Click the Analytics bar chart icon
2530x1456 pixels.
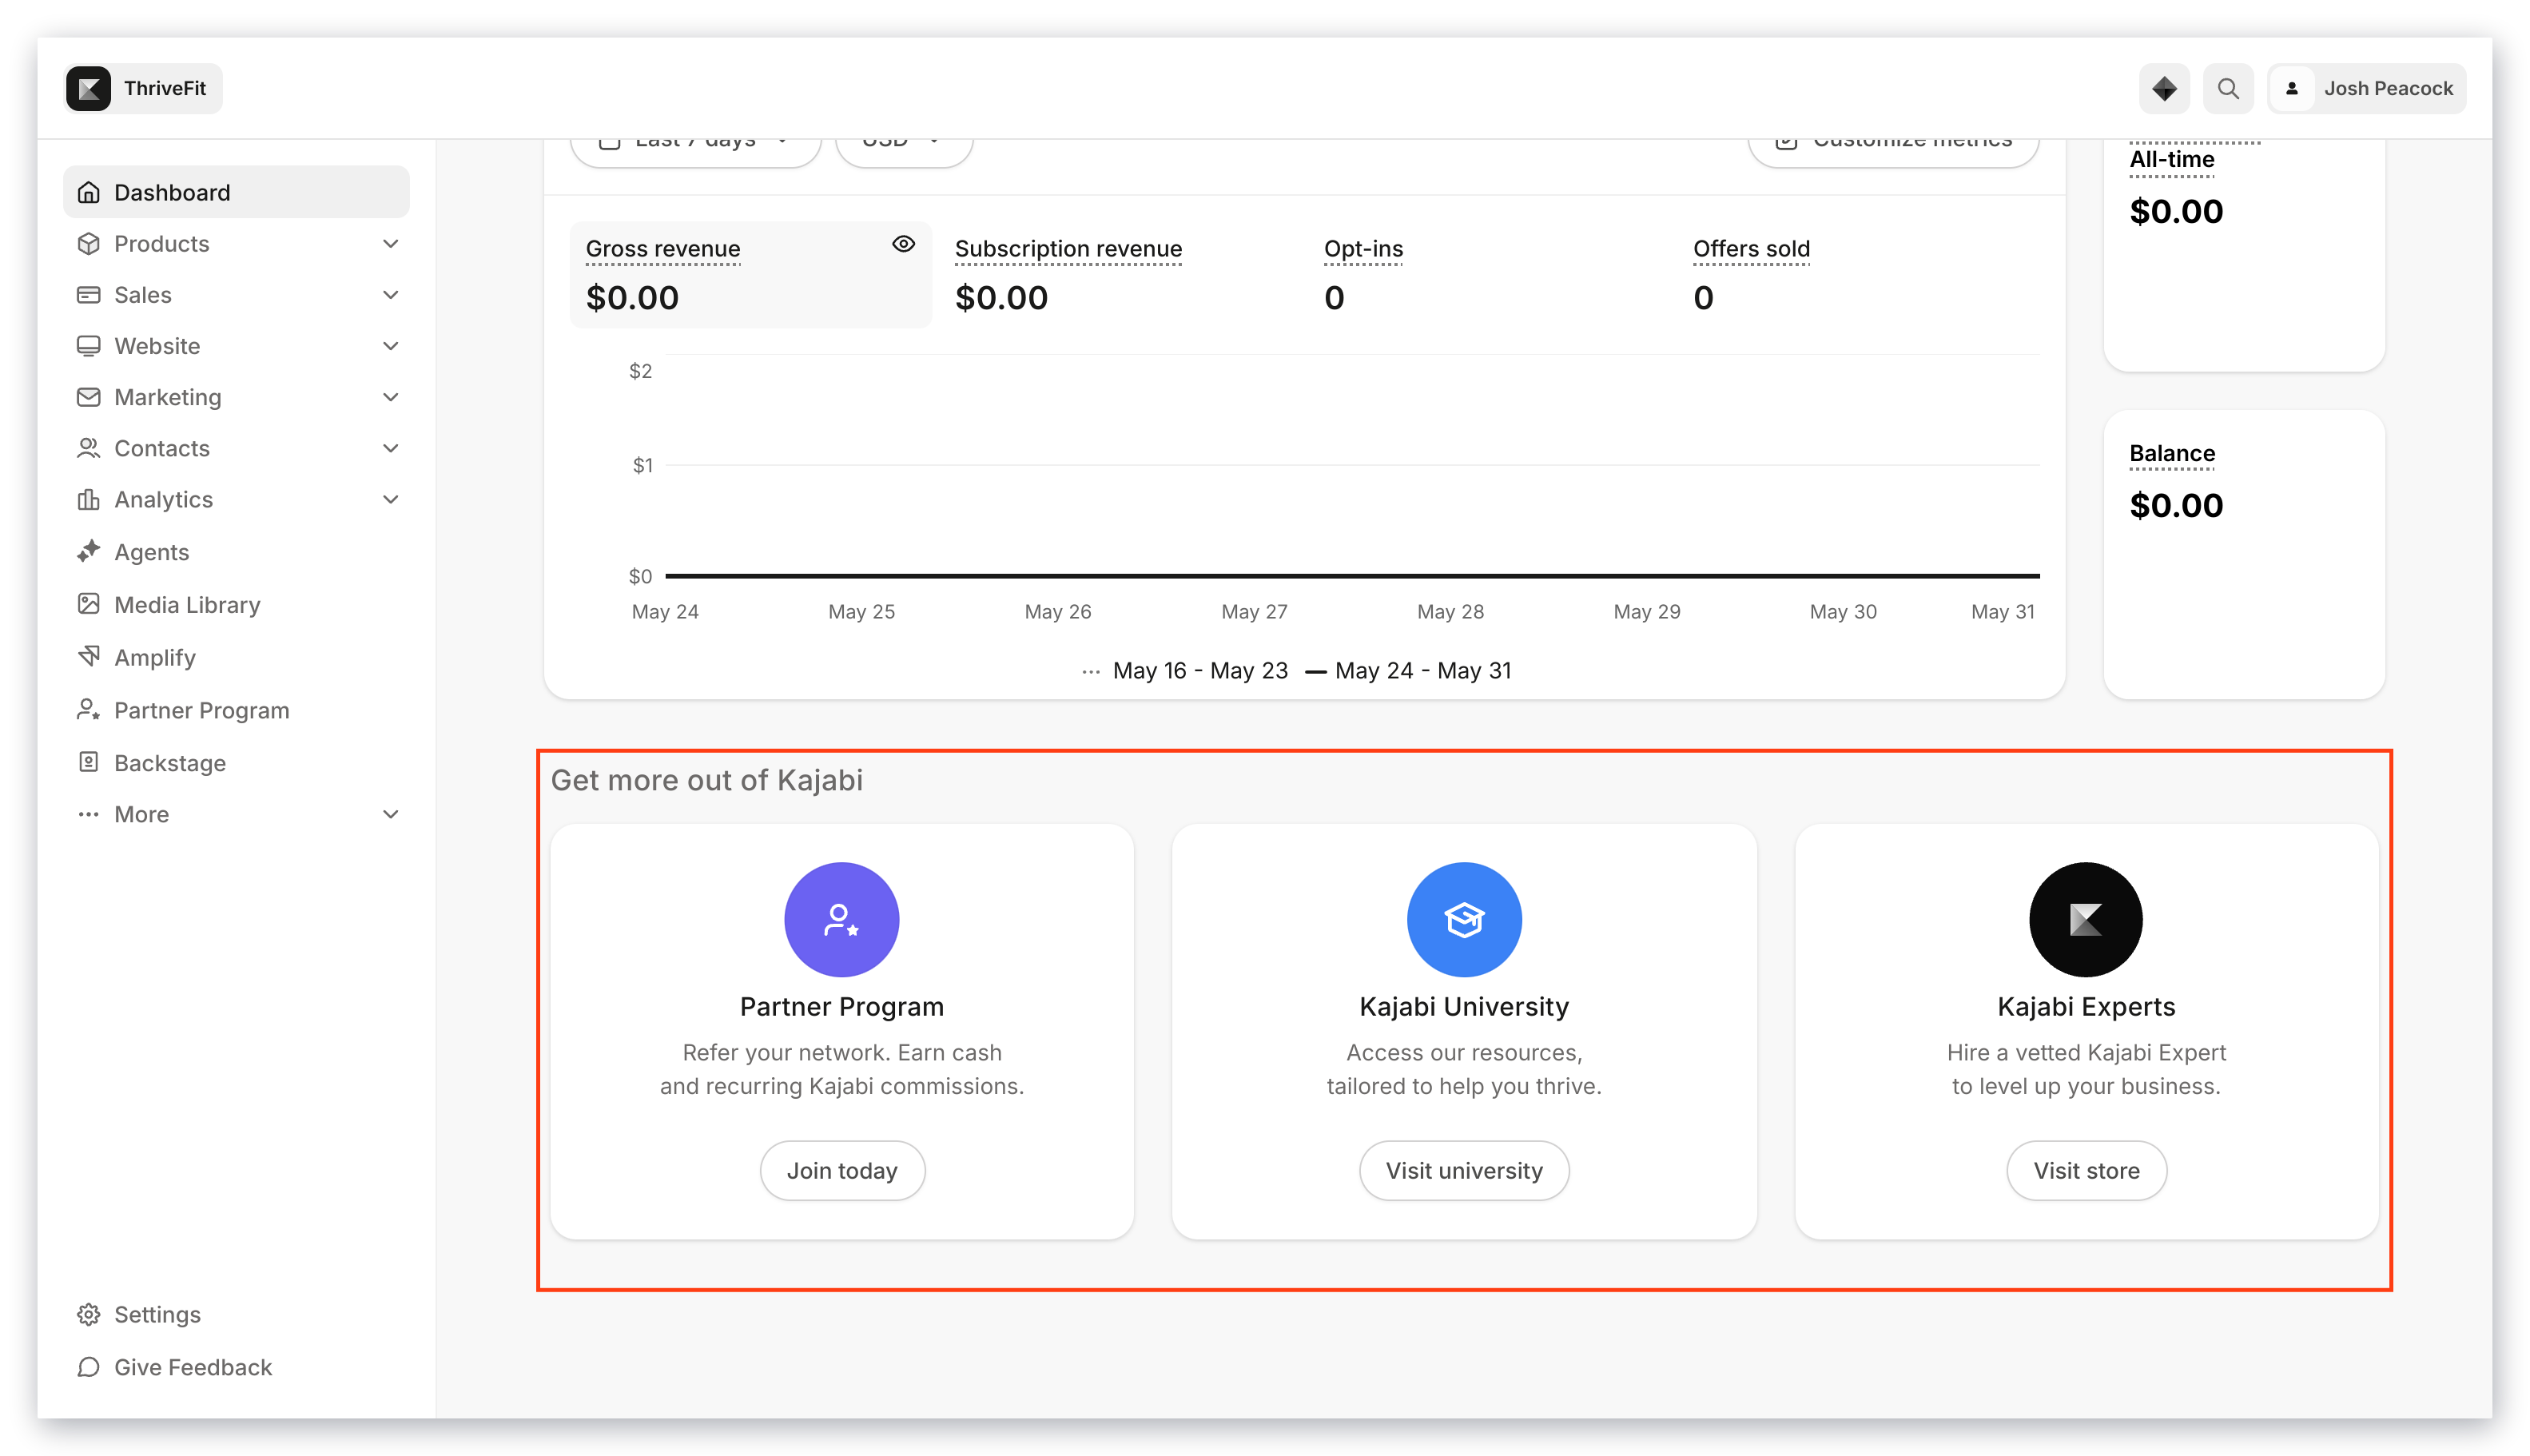point(89,499)
